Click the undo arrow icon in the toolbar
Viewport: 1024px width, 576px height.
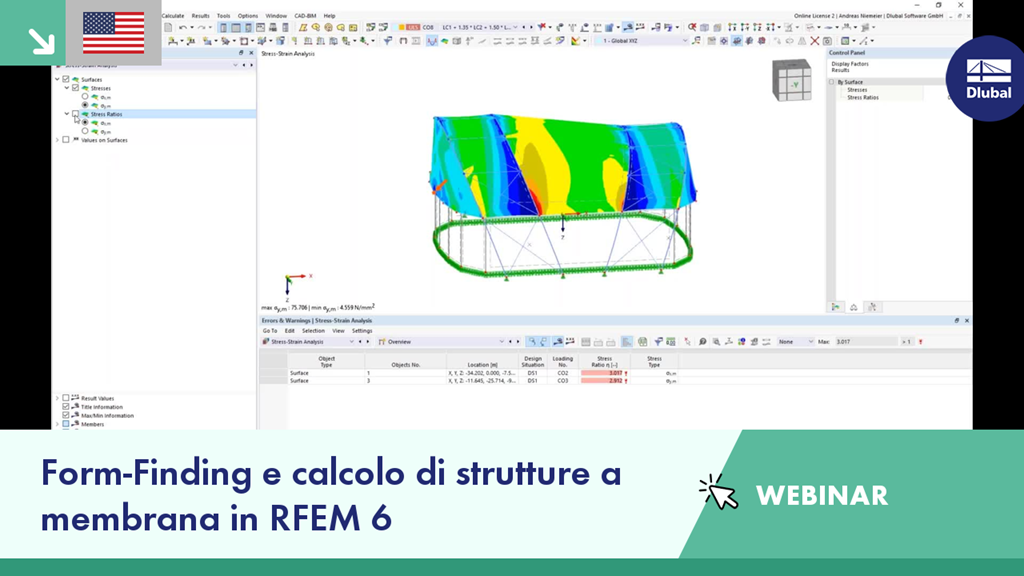coord(182,27)
